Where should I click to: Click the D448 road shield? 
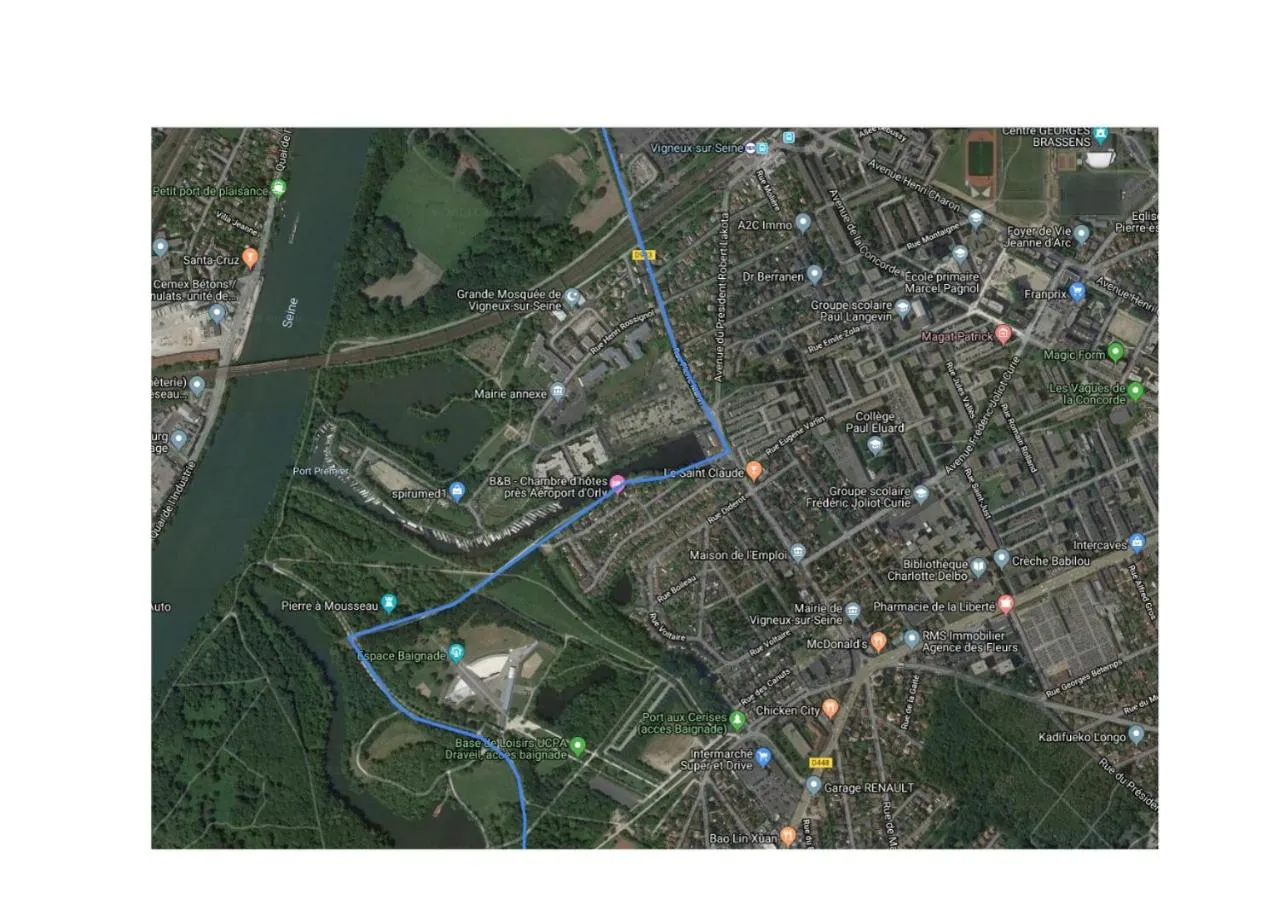coord(820,763)
